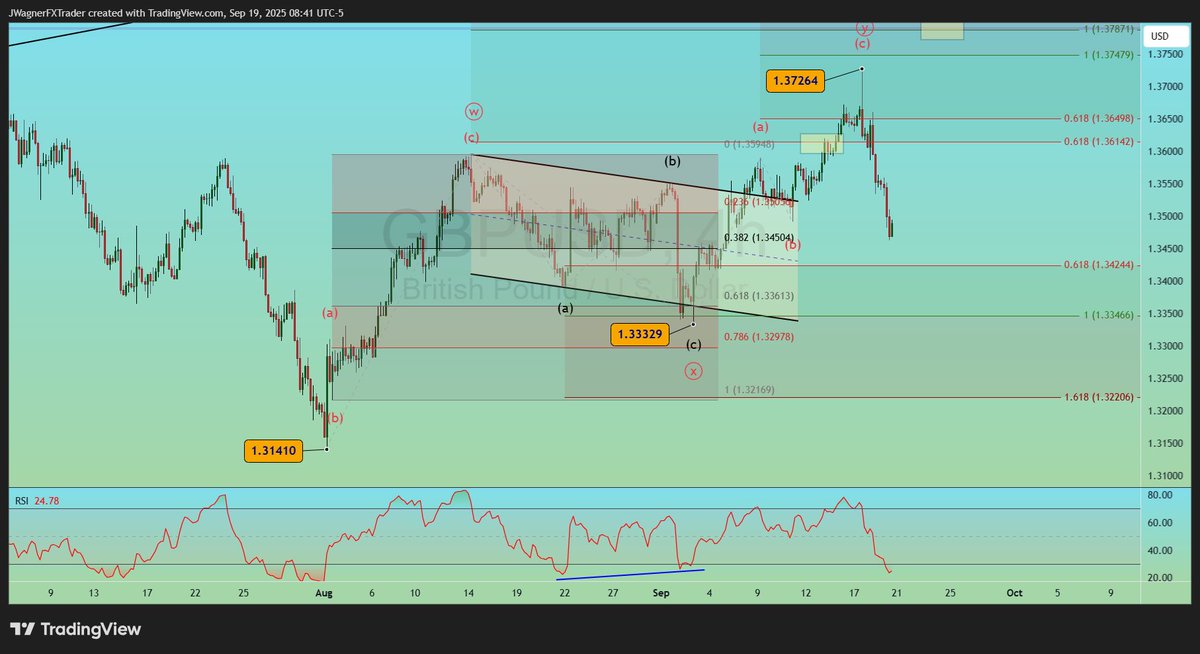
Task: Select red (b) label beside 0.382 level
Action: tap(792, 245)
